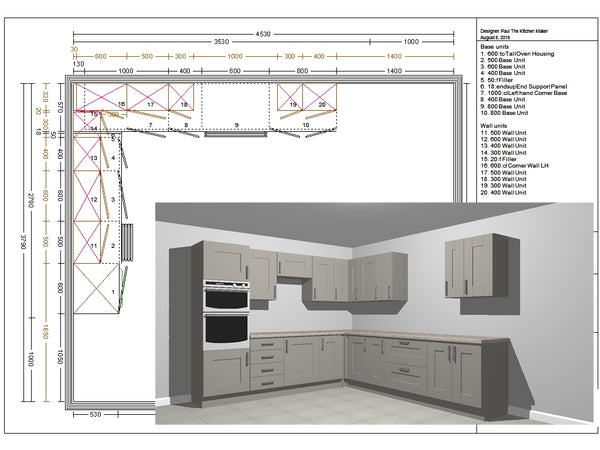Click wall unit 19 in the floor plan
Screen dimensions: 600x450
(291, 103)
